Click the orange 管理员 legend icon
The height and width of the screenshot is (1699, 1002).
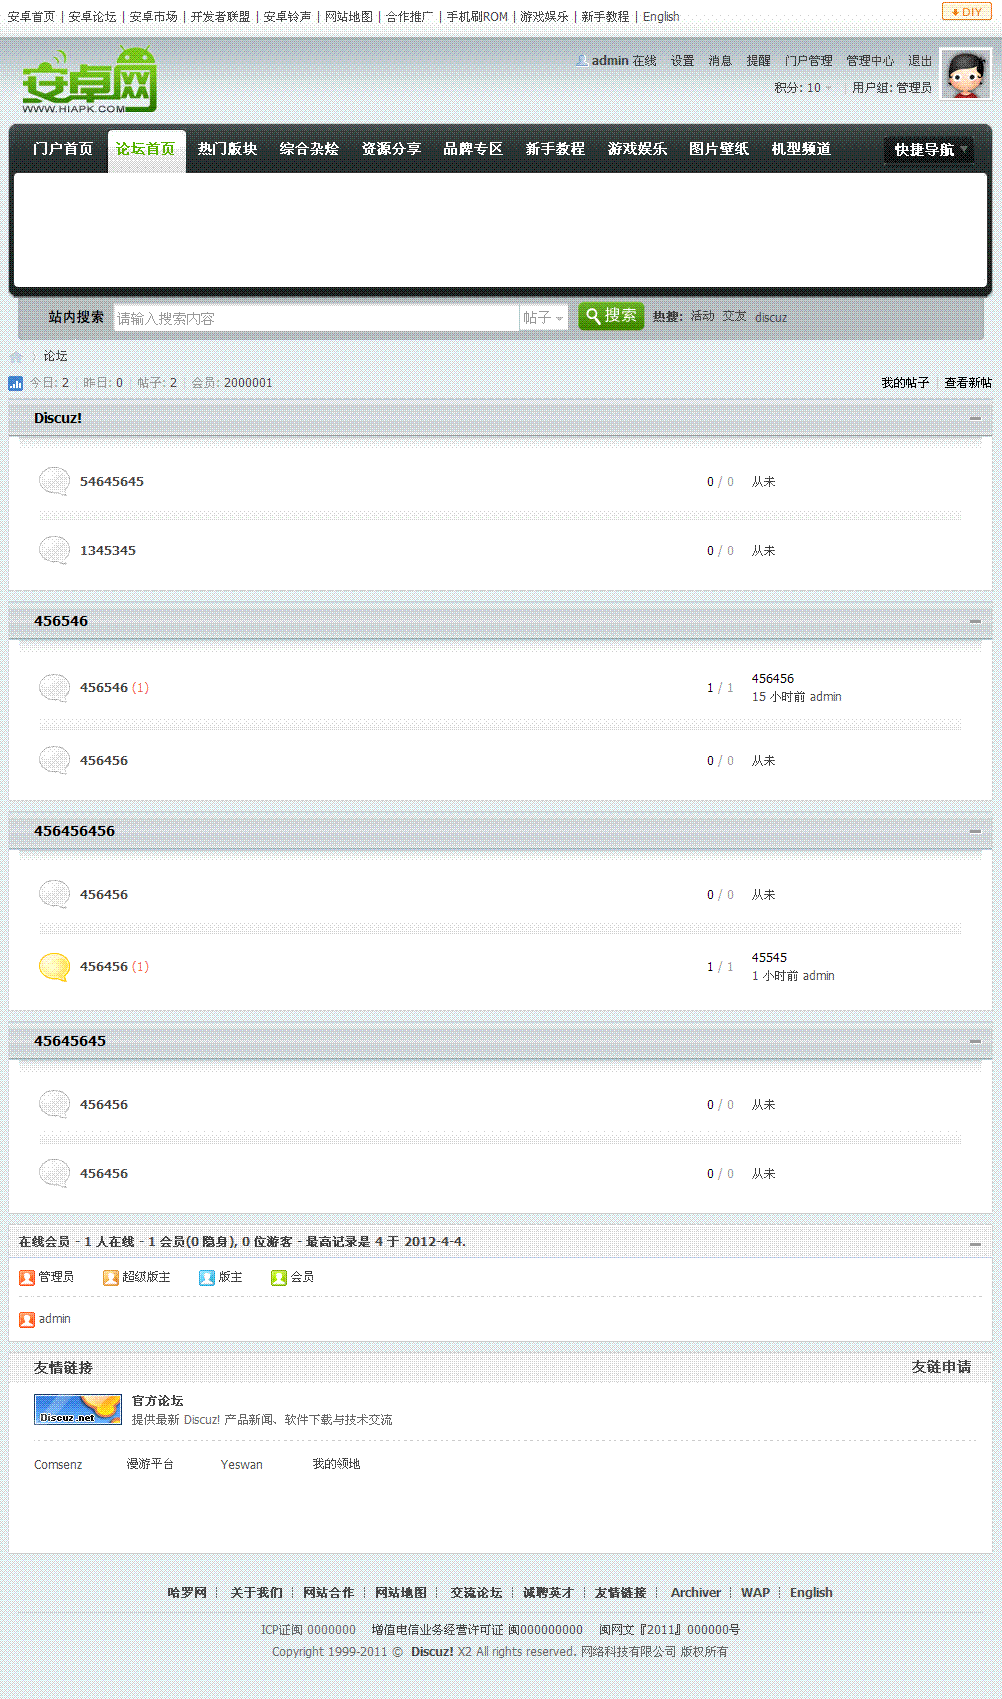coord(27,1278)
